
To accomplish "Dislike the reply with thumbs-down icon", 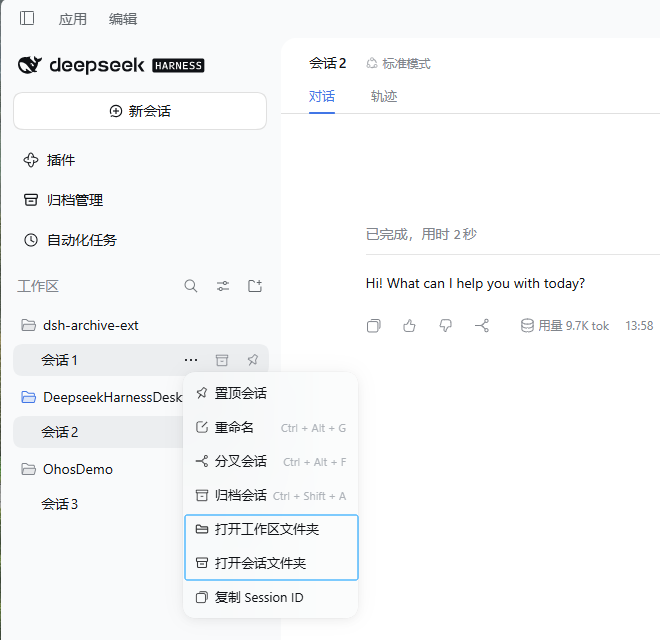I will coord(445,325).
